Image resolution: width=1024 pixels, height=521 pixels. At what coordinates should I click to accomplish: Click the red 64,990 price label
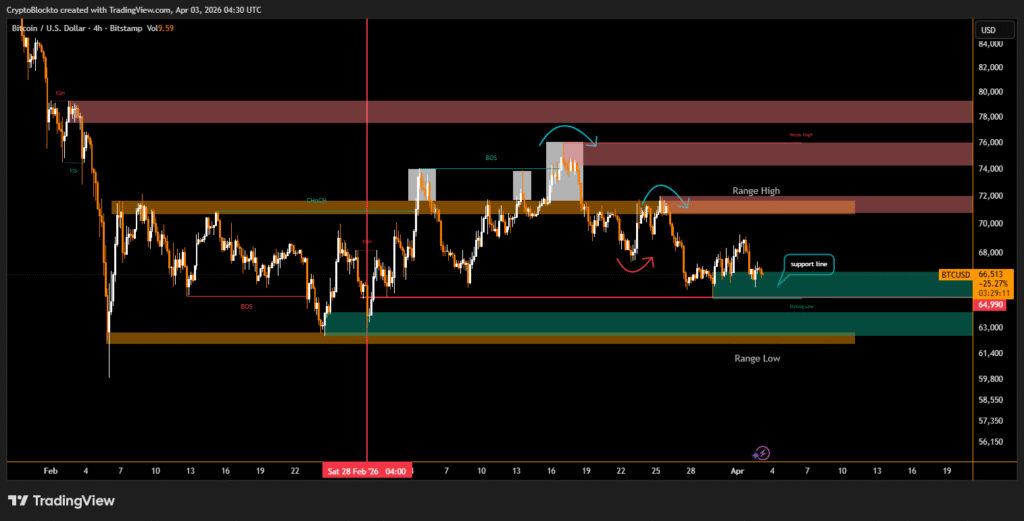tap(990, 304)
